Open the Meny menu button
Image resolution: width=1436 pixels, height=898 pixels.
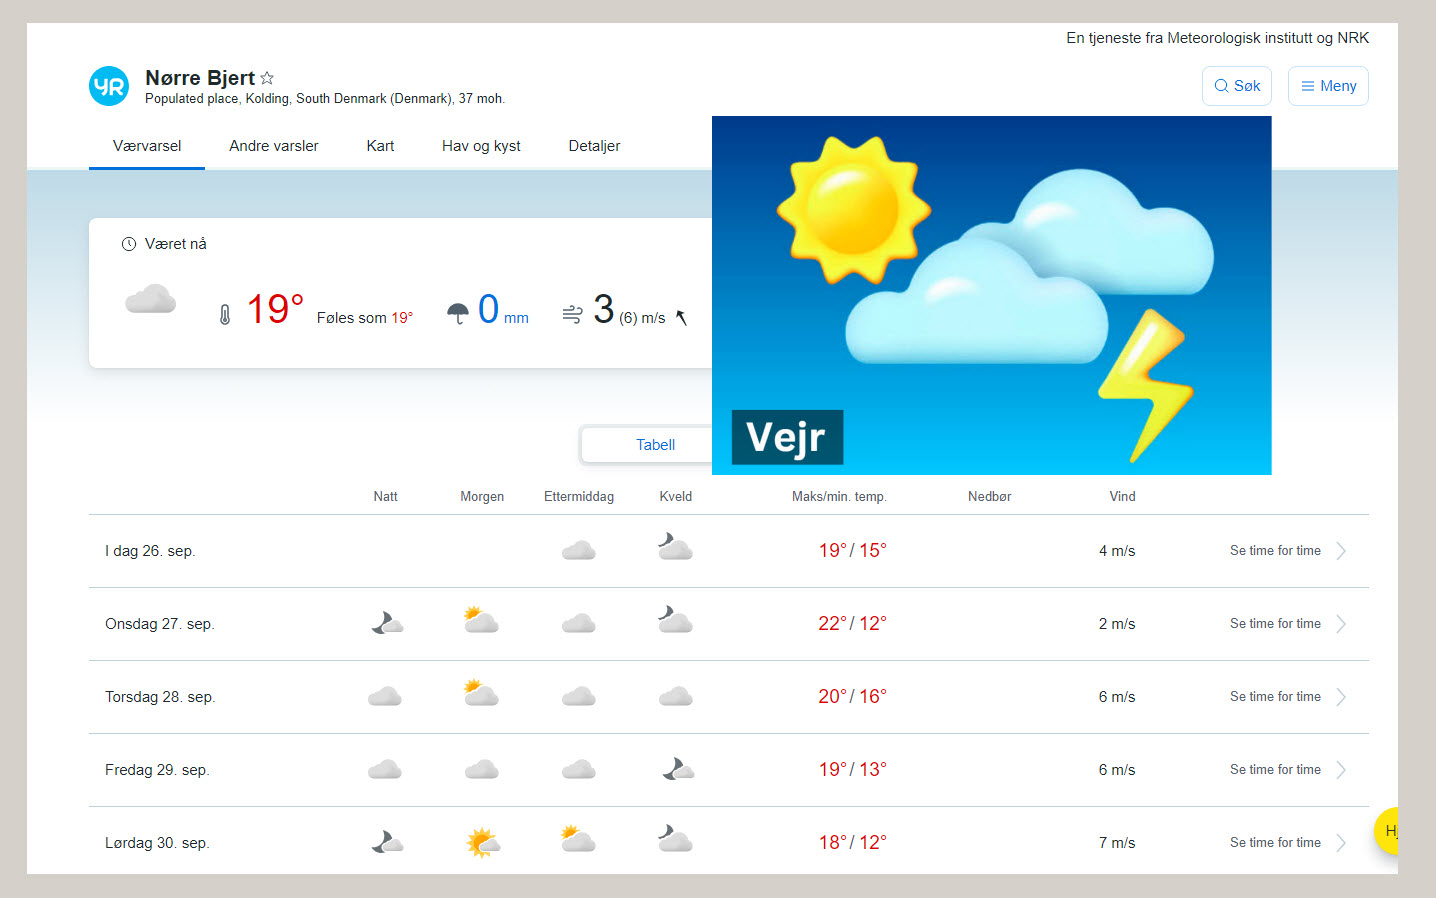pos(1327,86)
